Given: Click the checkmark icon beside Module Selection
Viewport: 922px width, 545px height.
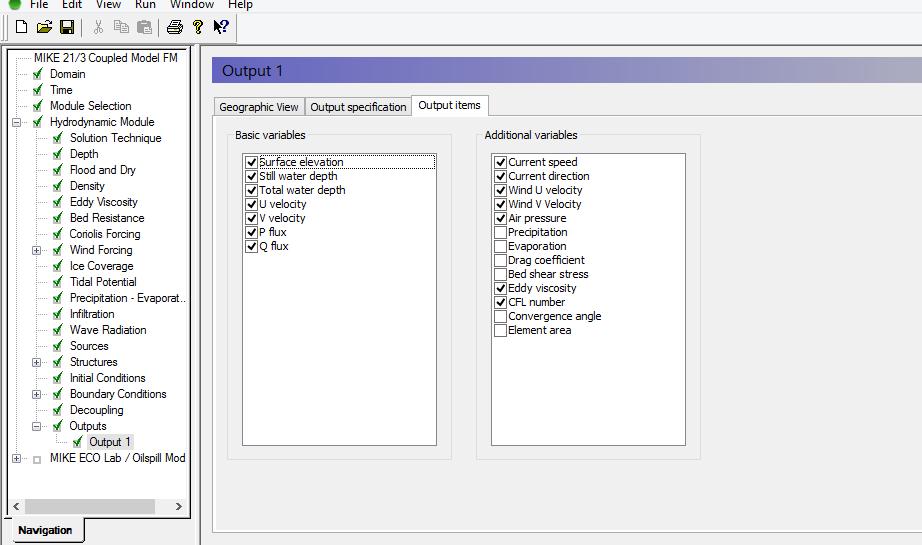Looking at the screenshot, I should 38,106.
